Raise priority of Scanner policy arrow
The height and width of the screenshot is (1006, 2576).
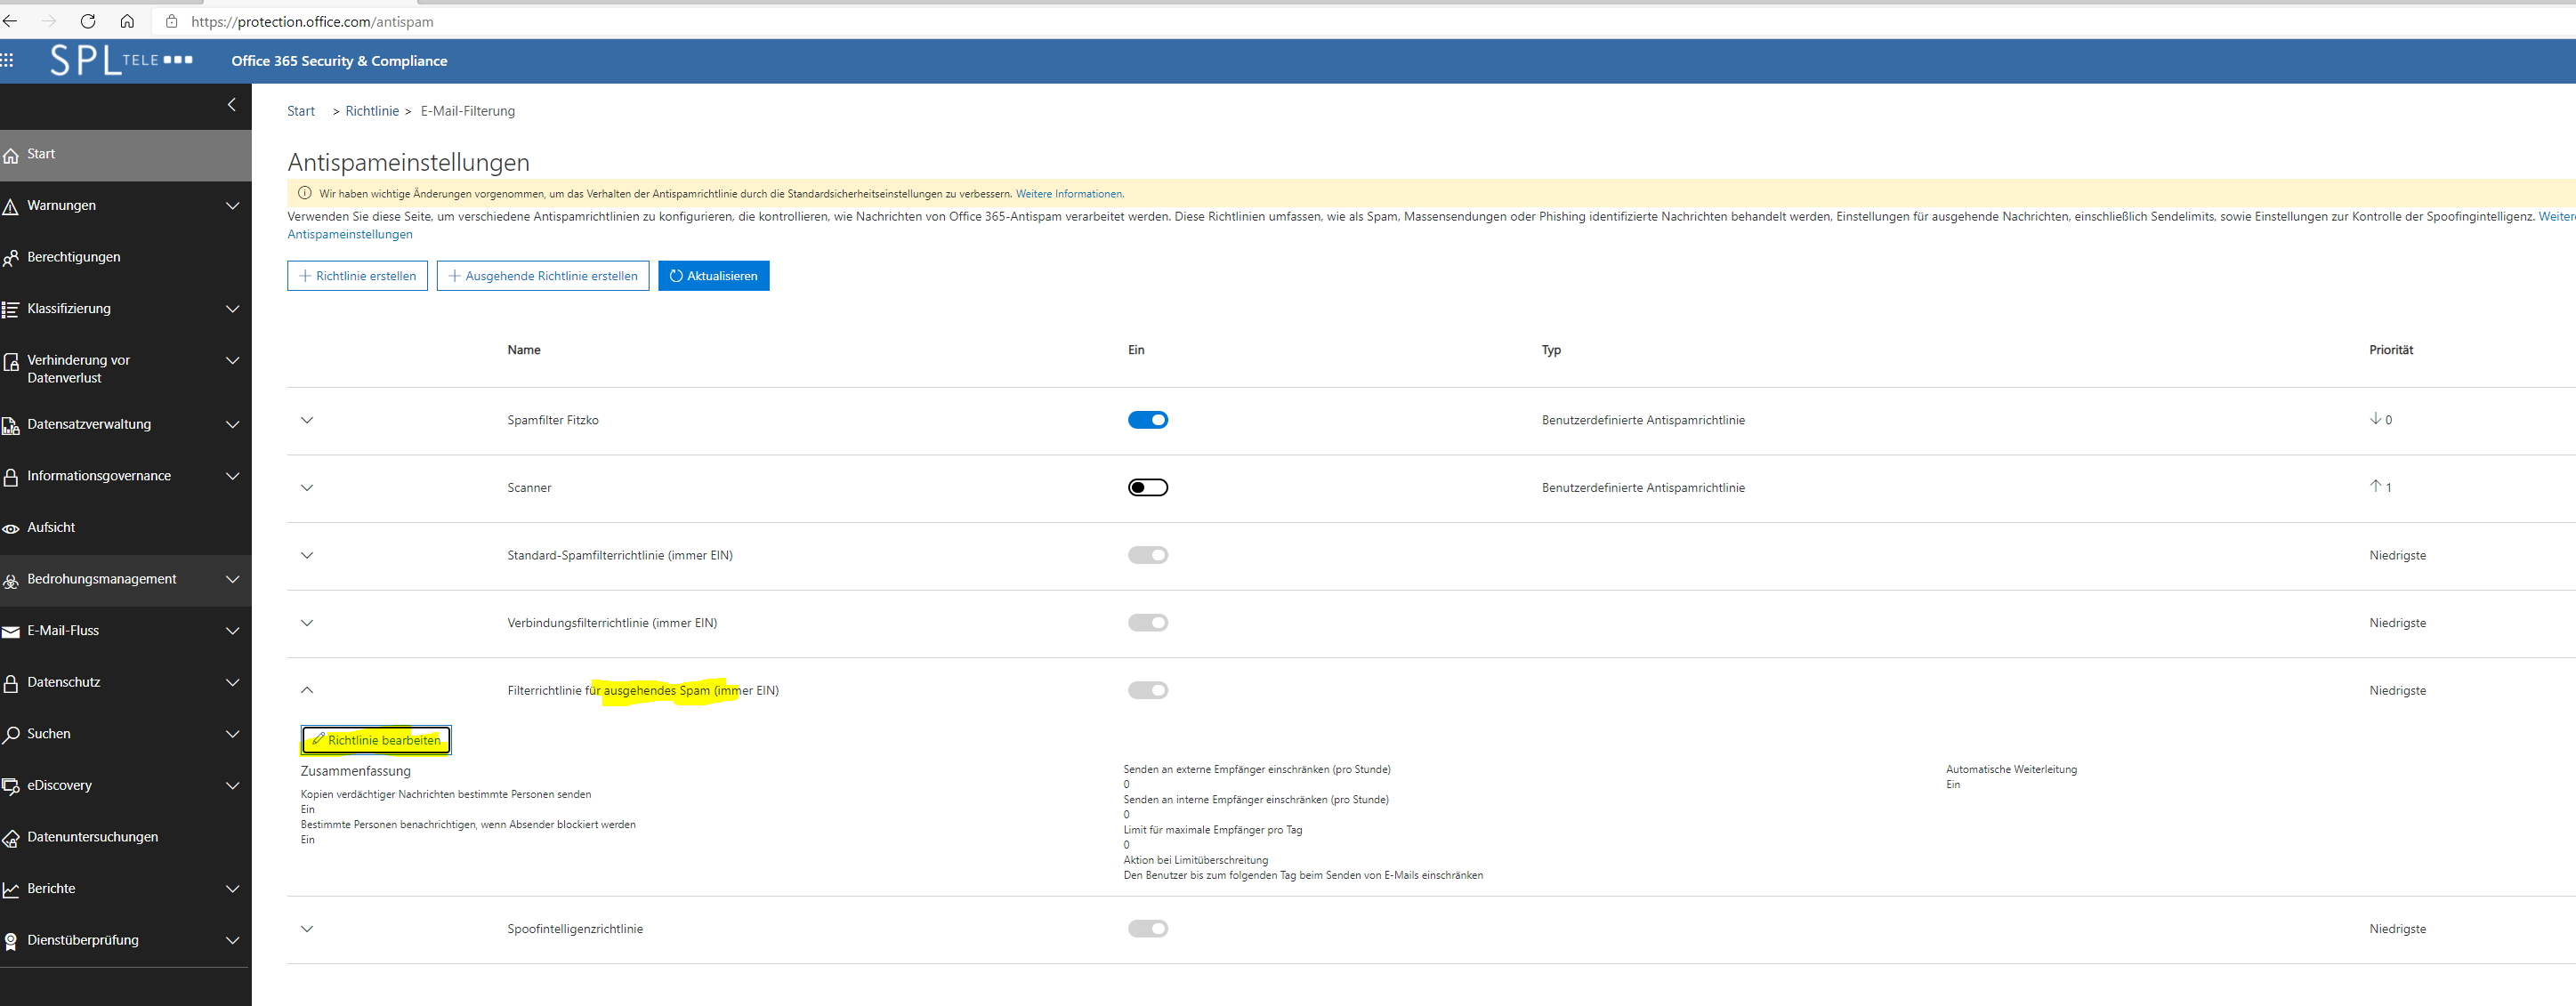pyautogui.click(x=2375, y=486)
